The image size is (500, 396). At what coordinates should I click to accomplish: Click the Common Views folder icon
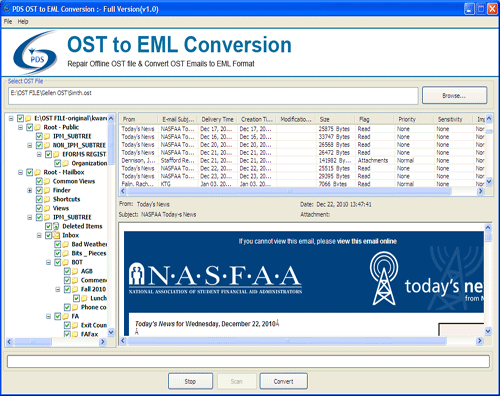(47, 181)
